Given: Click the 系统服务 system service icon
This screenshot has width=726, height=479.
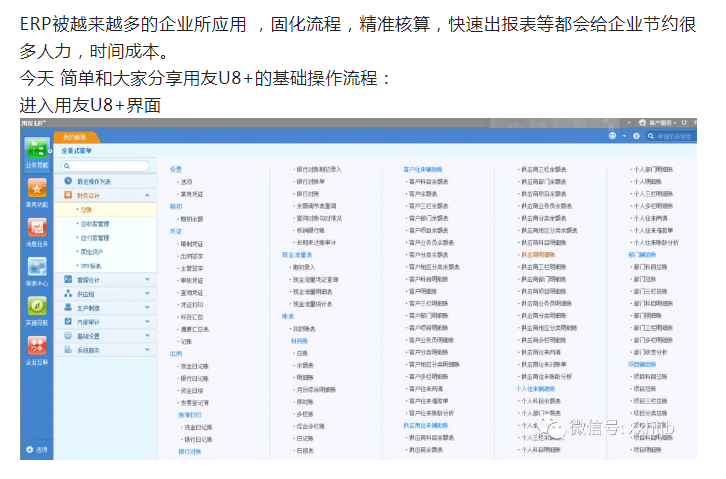Looking at the screenshot, I should point(68,349).
